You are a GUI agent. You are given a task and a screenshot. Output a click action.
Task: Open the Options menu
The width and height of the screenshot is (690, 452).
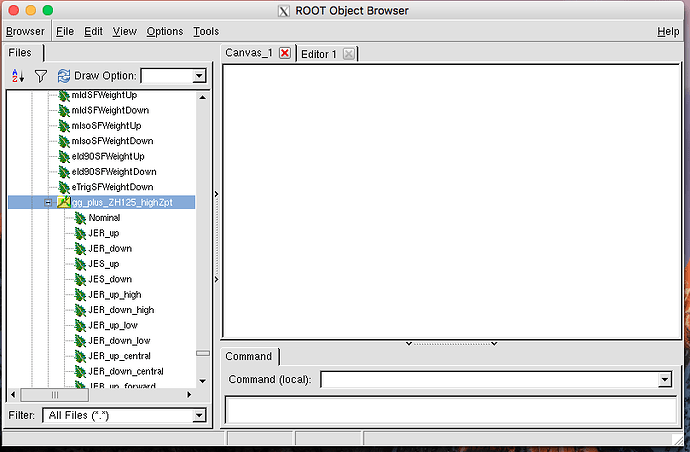click(165, 31)
